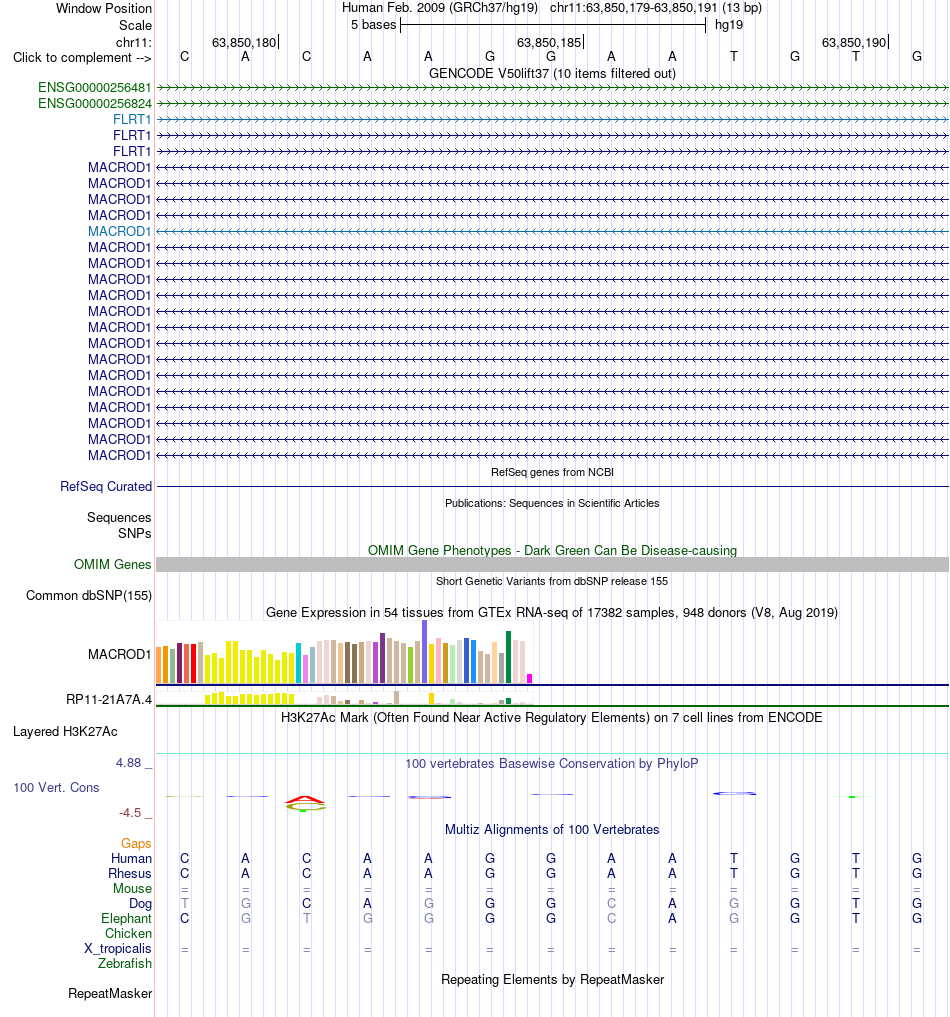The width and height of the screenshot is (950, 1017).
Task: Click the X_tropicalis alignment row label
Action: click(x=118, y=948)
